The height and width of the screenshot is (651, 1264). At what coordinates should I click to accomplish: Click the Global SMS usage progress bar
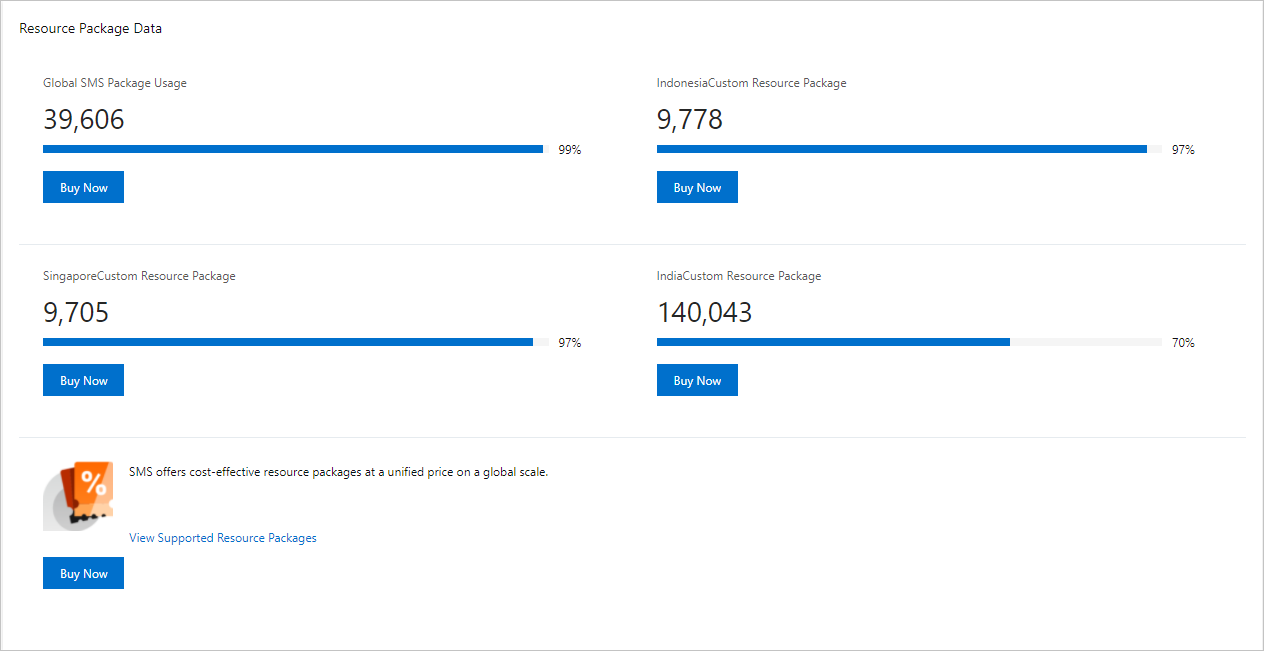[295, 149]
